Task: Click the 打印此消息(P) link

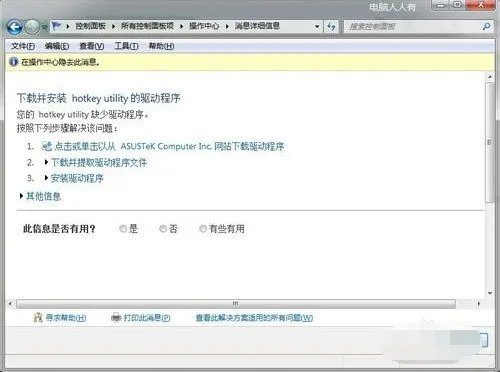Action: [x=147, y=318]
